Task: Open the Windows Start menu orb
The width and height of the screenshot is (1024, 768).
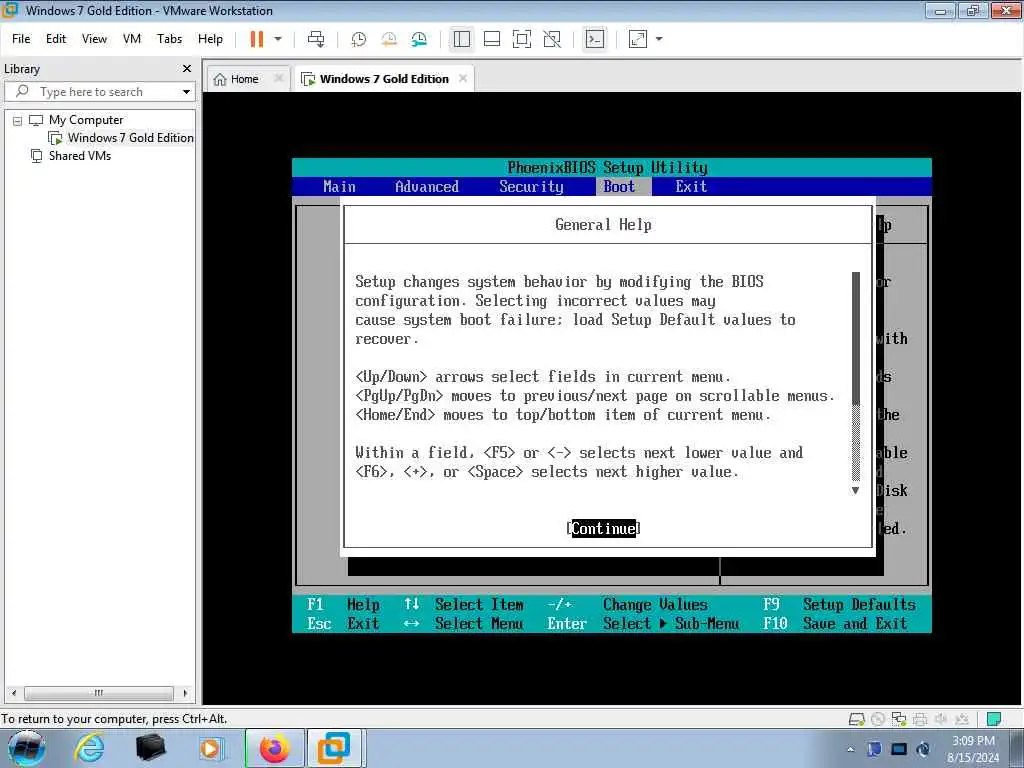Action: click(x=26, y=748)
